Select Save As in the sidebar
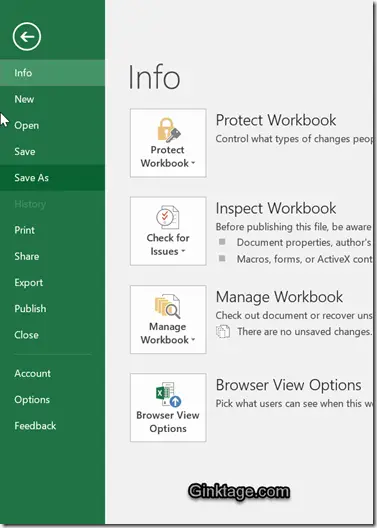Image resolution: width=377 pixels, height=528 pixels. point(52,177)
